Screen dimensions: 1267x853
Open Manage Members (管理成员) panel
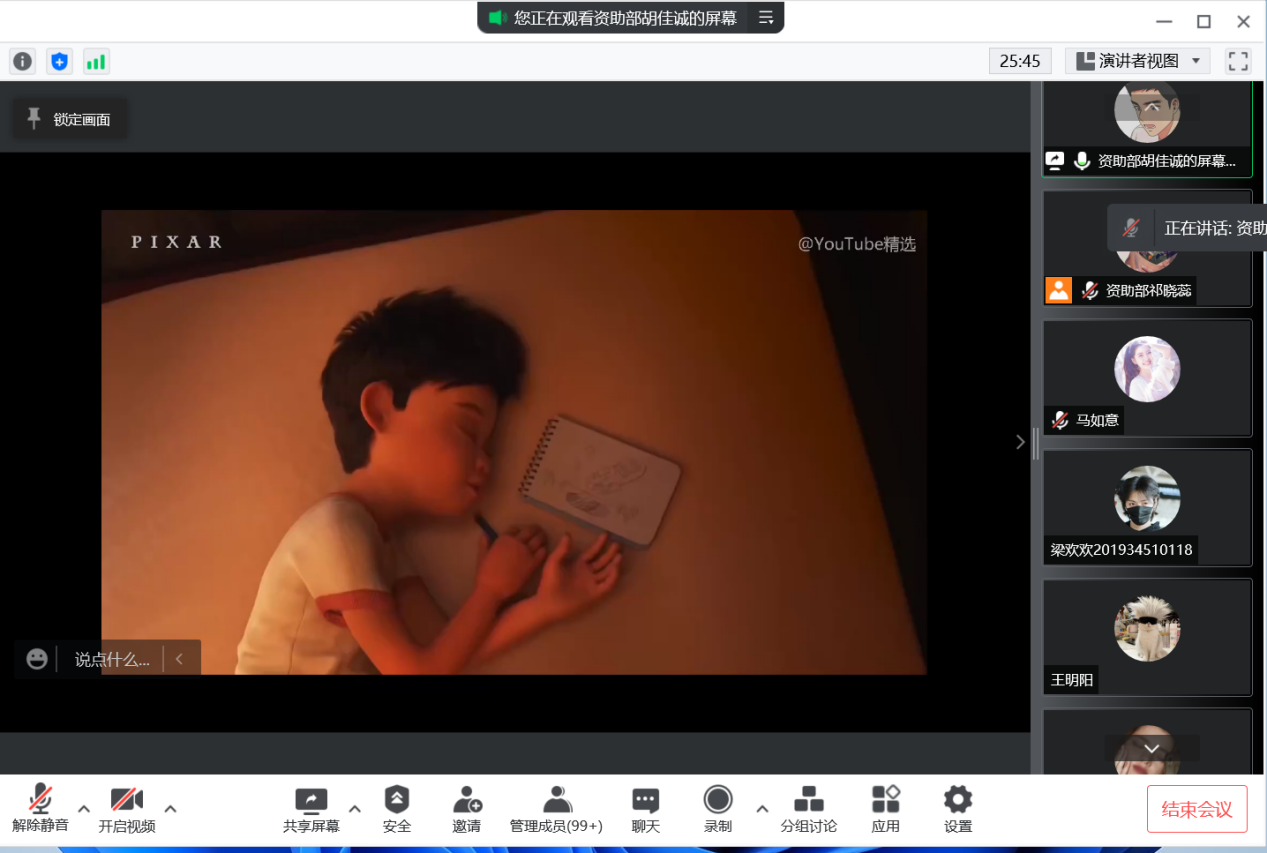(x=556, y=809)
